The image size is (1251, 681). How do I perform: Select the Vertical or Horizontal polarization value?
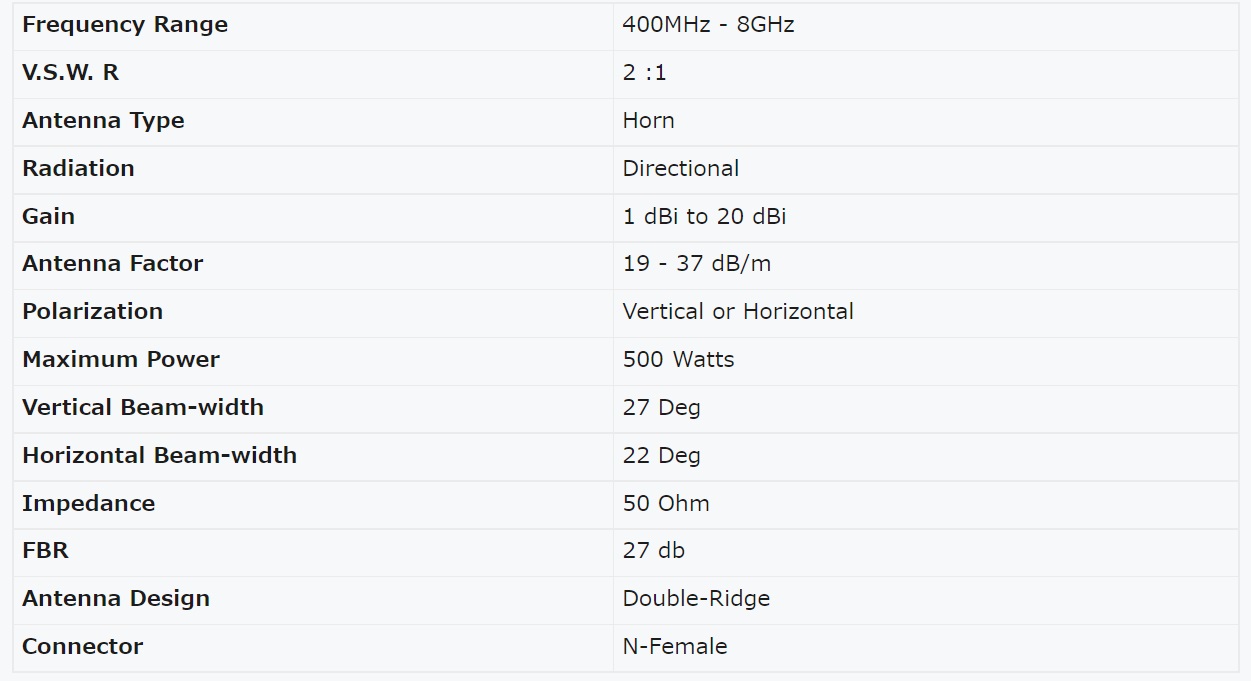[x=738, y=312]
